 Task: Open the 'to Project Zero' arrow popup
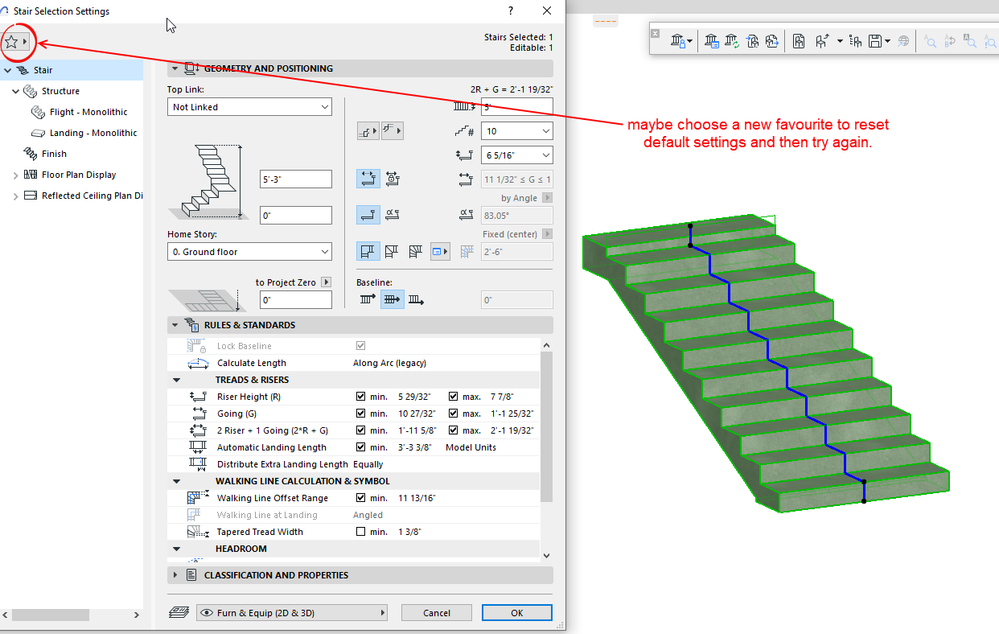(x=326, y=282)
